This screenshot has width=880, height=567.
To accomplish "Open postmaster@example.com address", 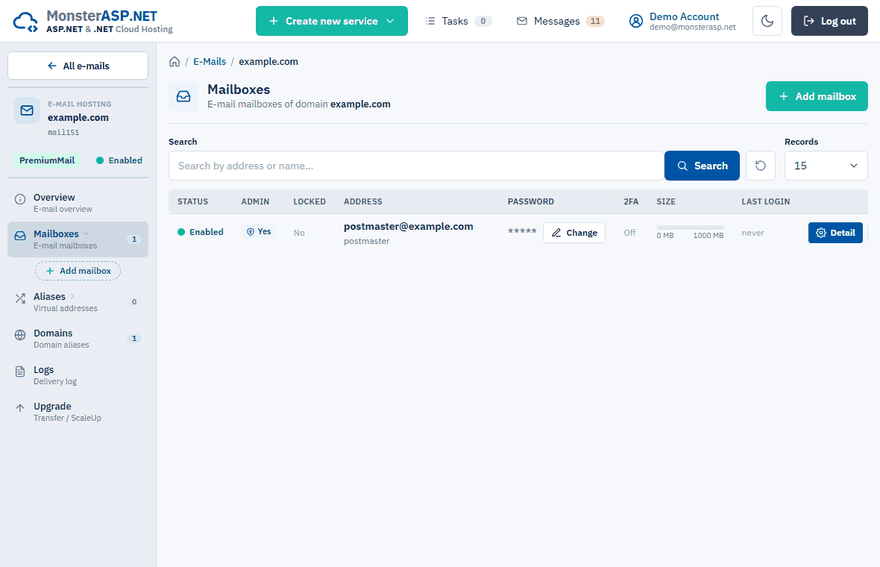I will (408, 226).
